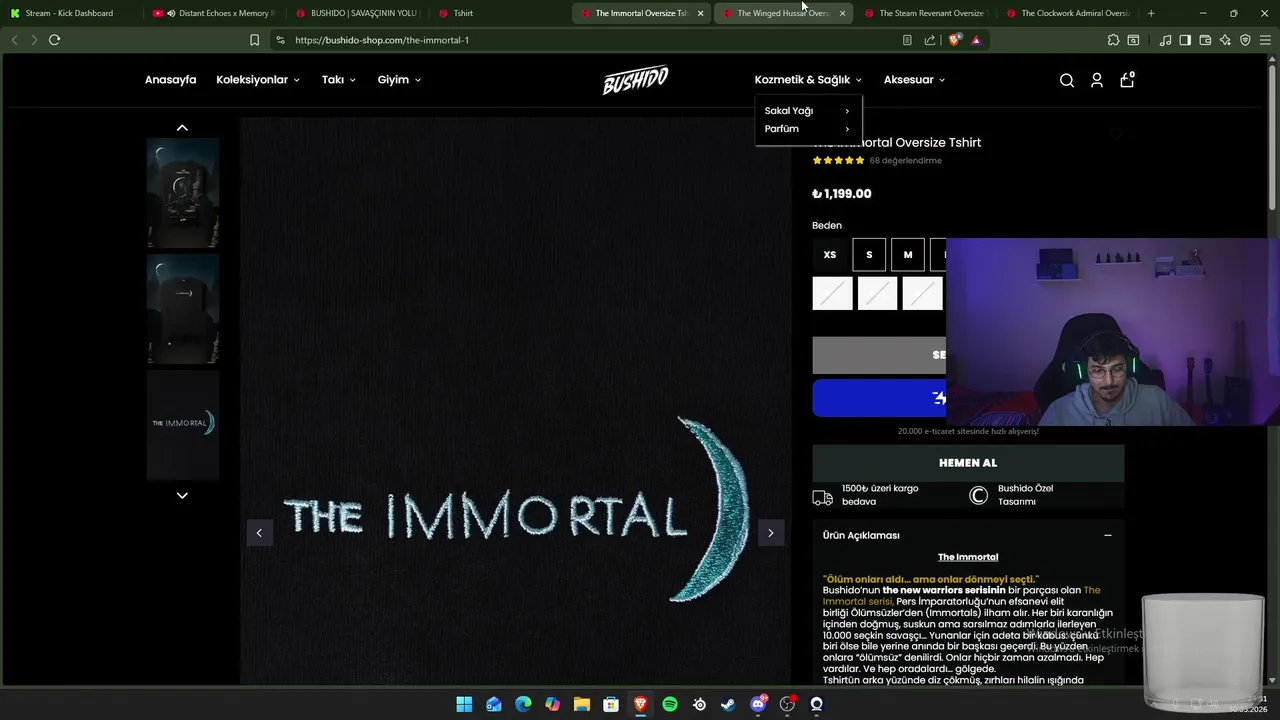Open File Explorer from the taskbar

click(581, 704)
